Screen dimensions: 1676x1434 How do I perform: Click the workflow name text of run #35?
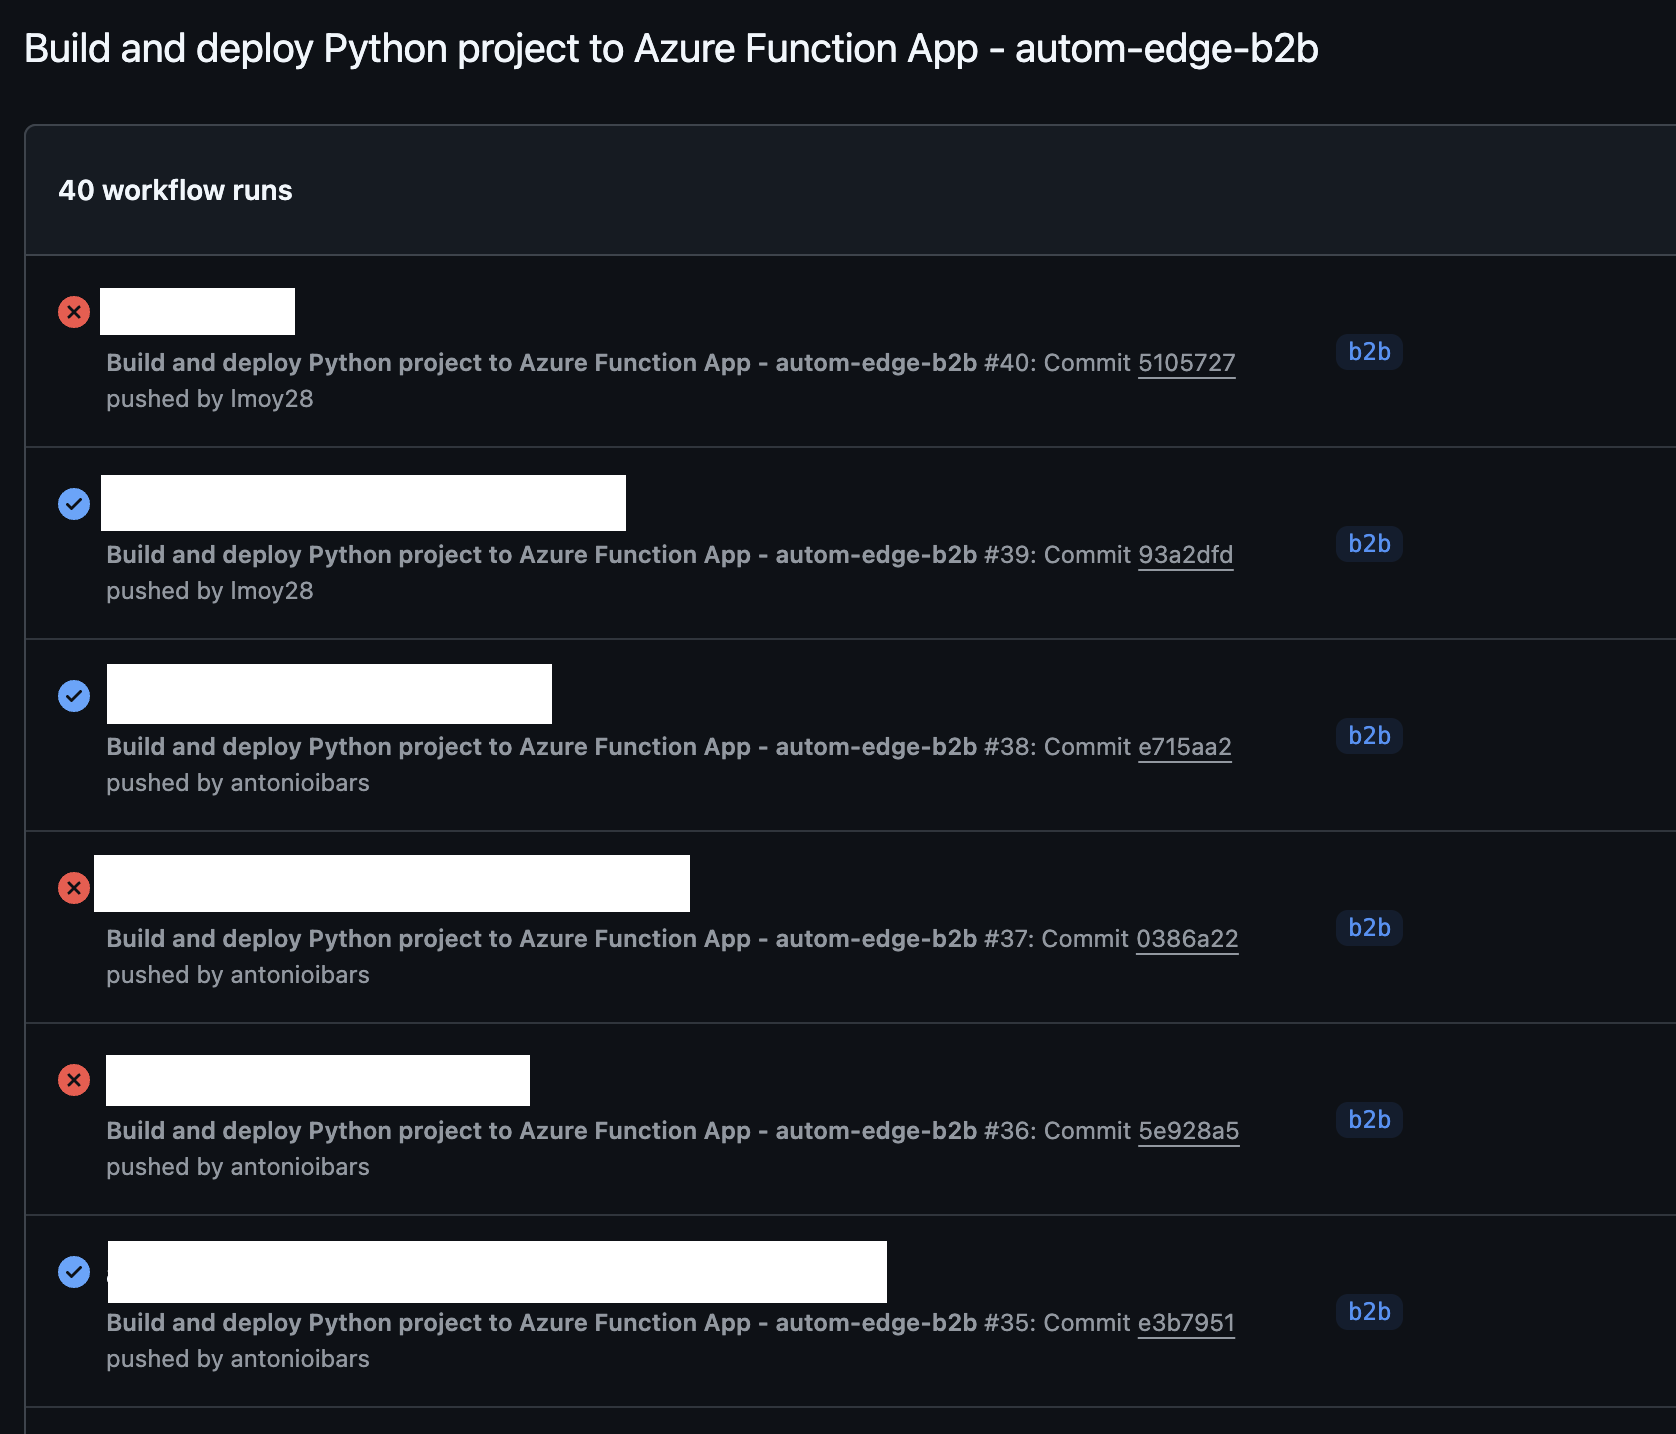(x=541, y=1323)
